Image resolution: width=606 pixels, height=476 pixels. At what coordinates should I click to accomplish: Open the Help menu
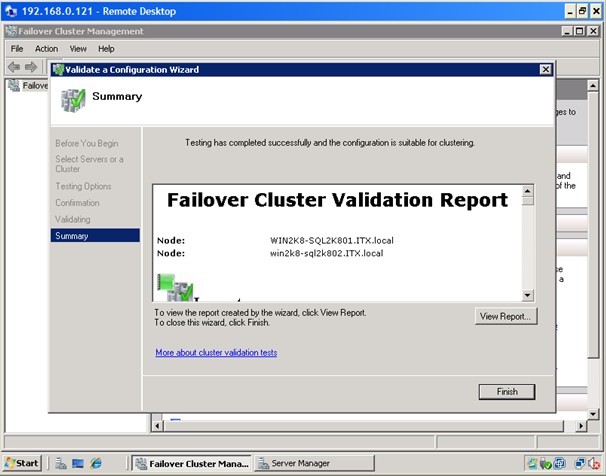click(106, 49)
